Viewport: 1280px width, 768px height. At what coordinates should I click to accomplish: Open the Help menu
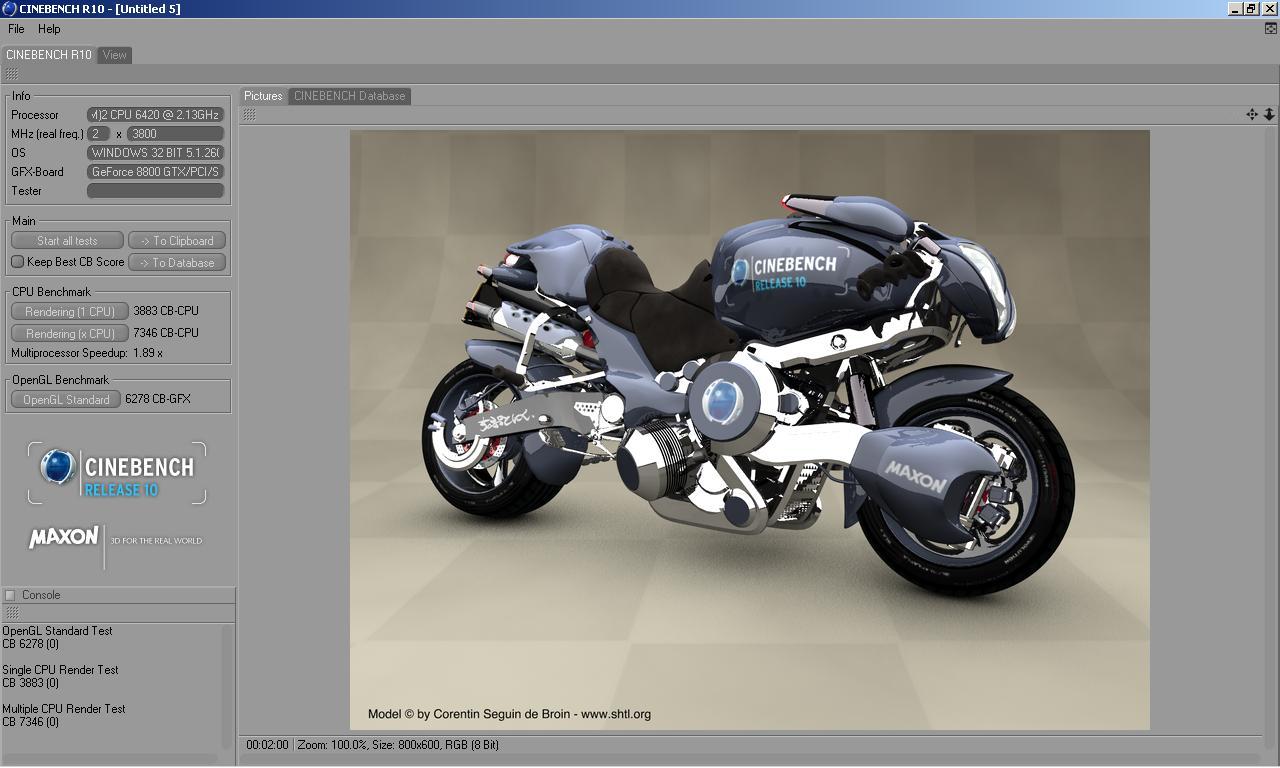click(x=49, y=29)
